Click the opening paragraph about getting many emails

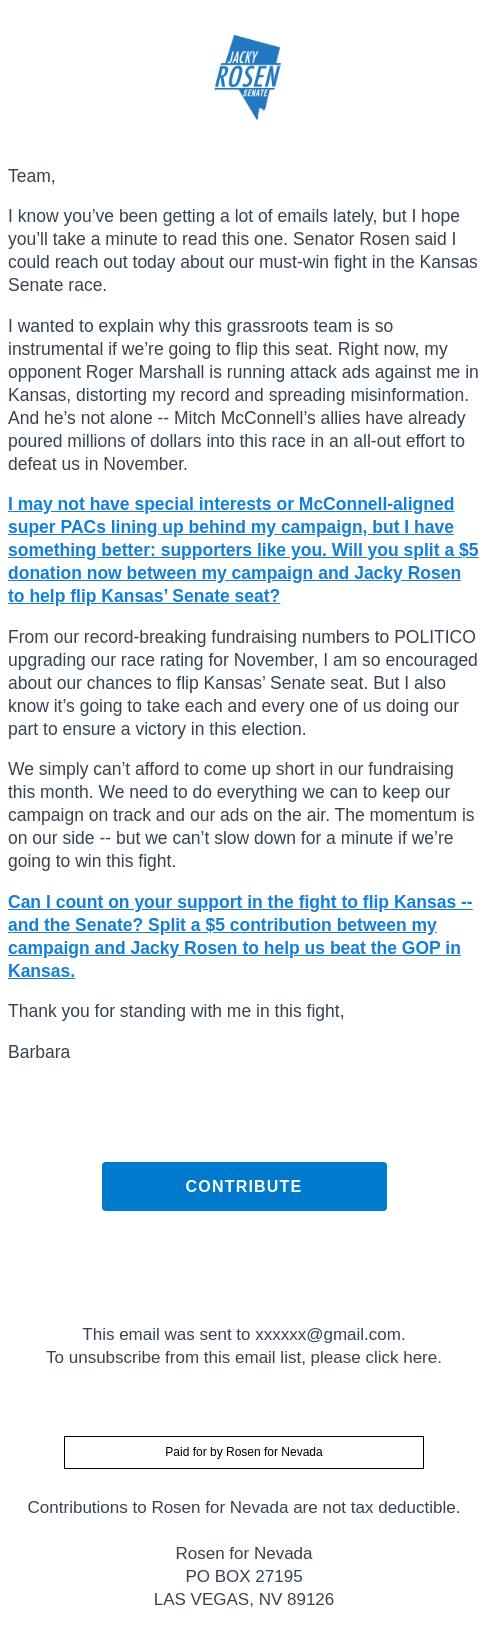click(x=243, y=251)
